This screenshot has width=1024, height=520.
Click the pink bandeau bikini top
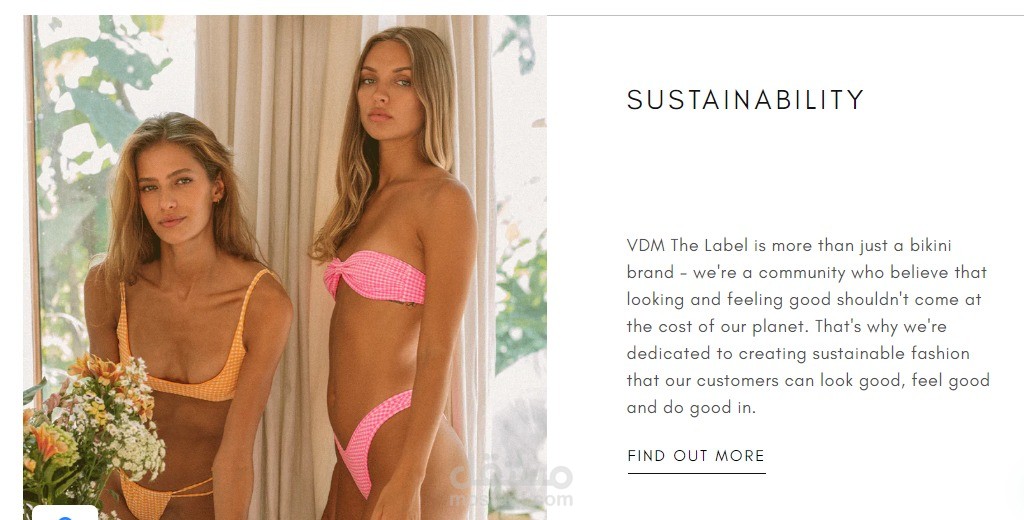(x=375, y=277)
